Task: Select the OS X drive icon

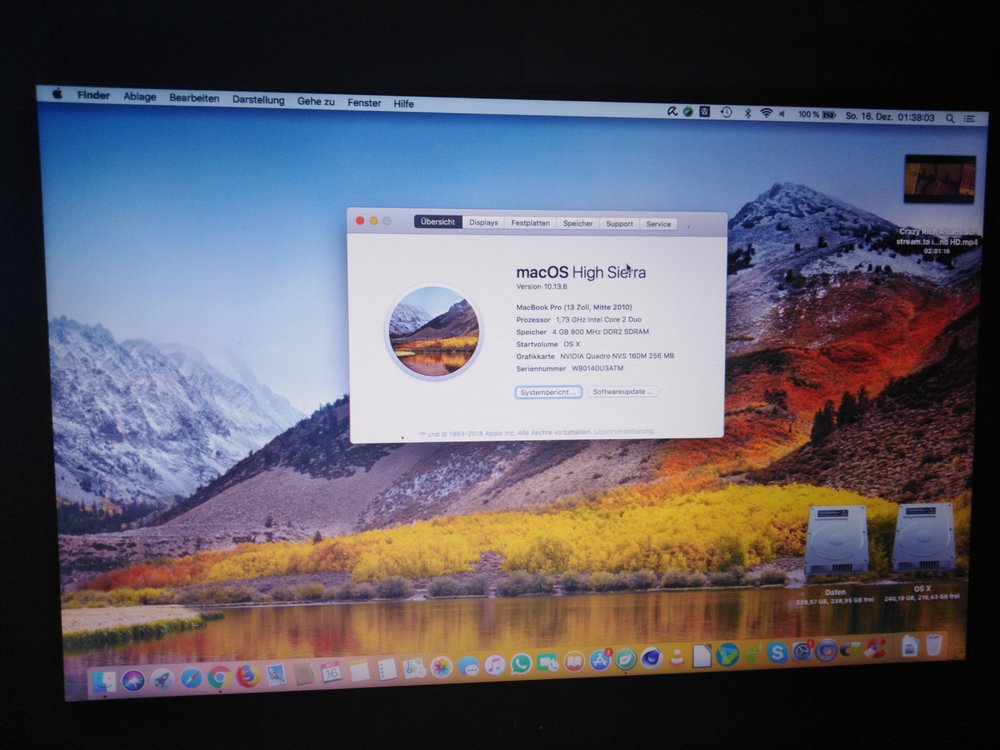Action: (x=923, y=538)
